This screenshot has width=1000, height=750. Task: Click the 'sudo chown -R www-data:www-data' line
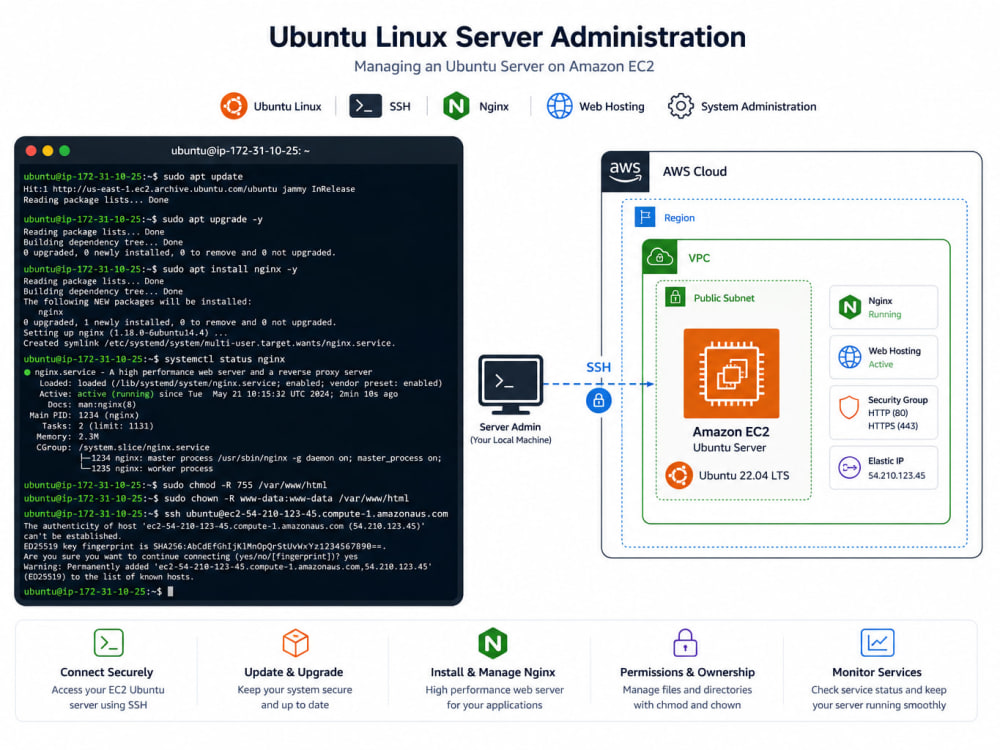point(216,499)
